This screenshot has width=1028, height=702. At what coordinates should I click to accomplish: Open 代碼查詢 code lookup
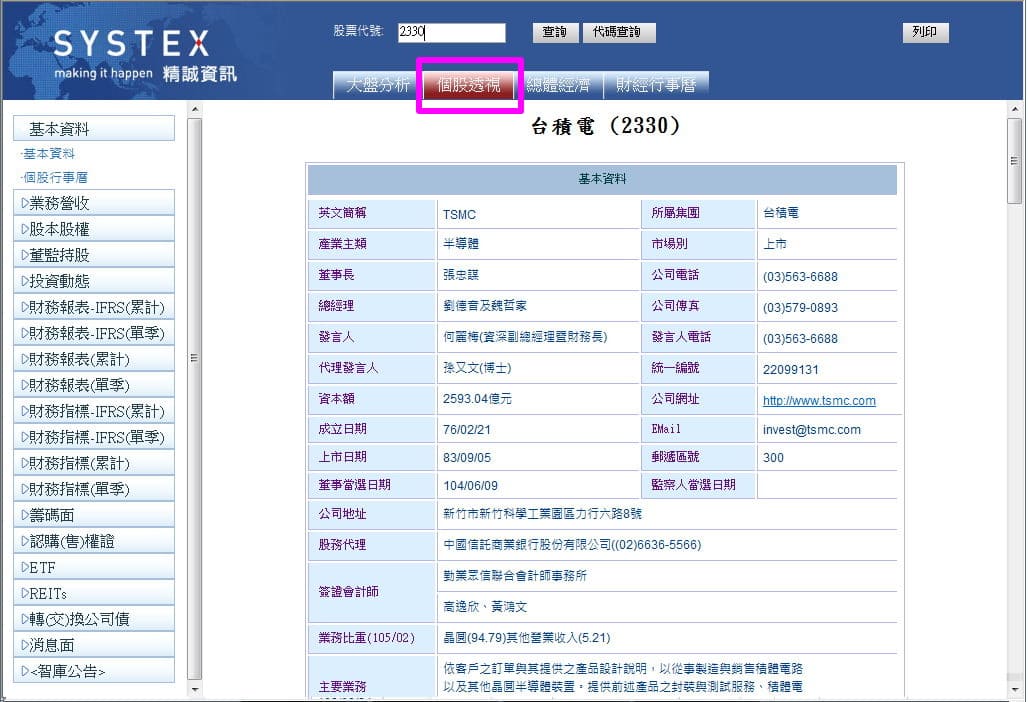[x=618, y=33]
